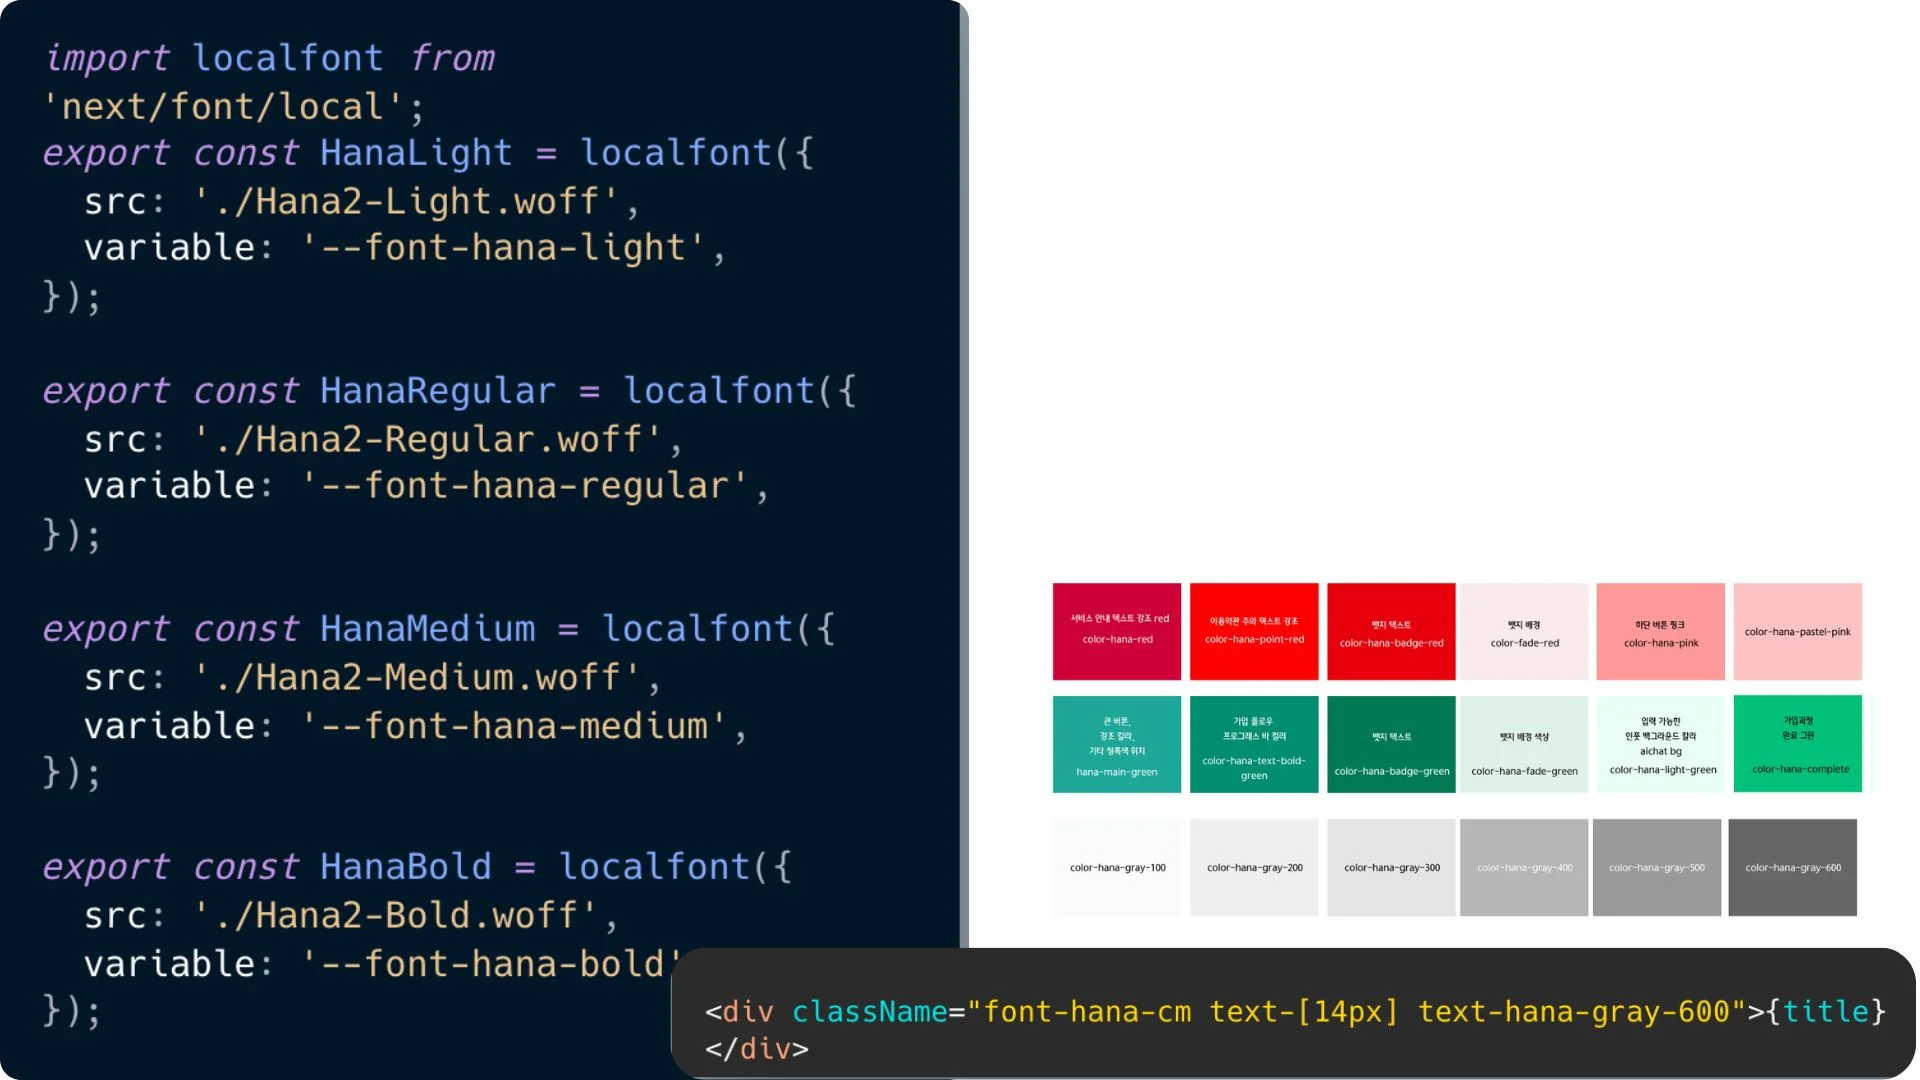This screenshot has width=1920, height=1080.
Task: Pick the color-hana-badge-red swatch
Action: pos(1391,631)
